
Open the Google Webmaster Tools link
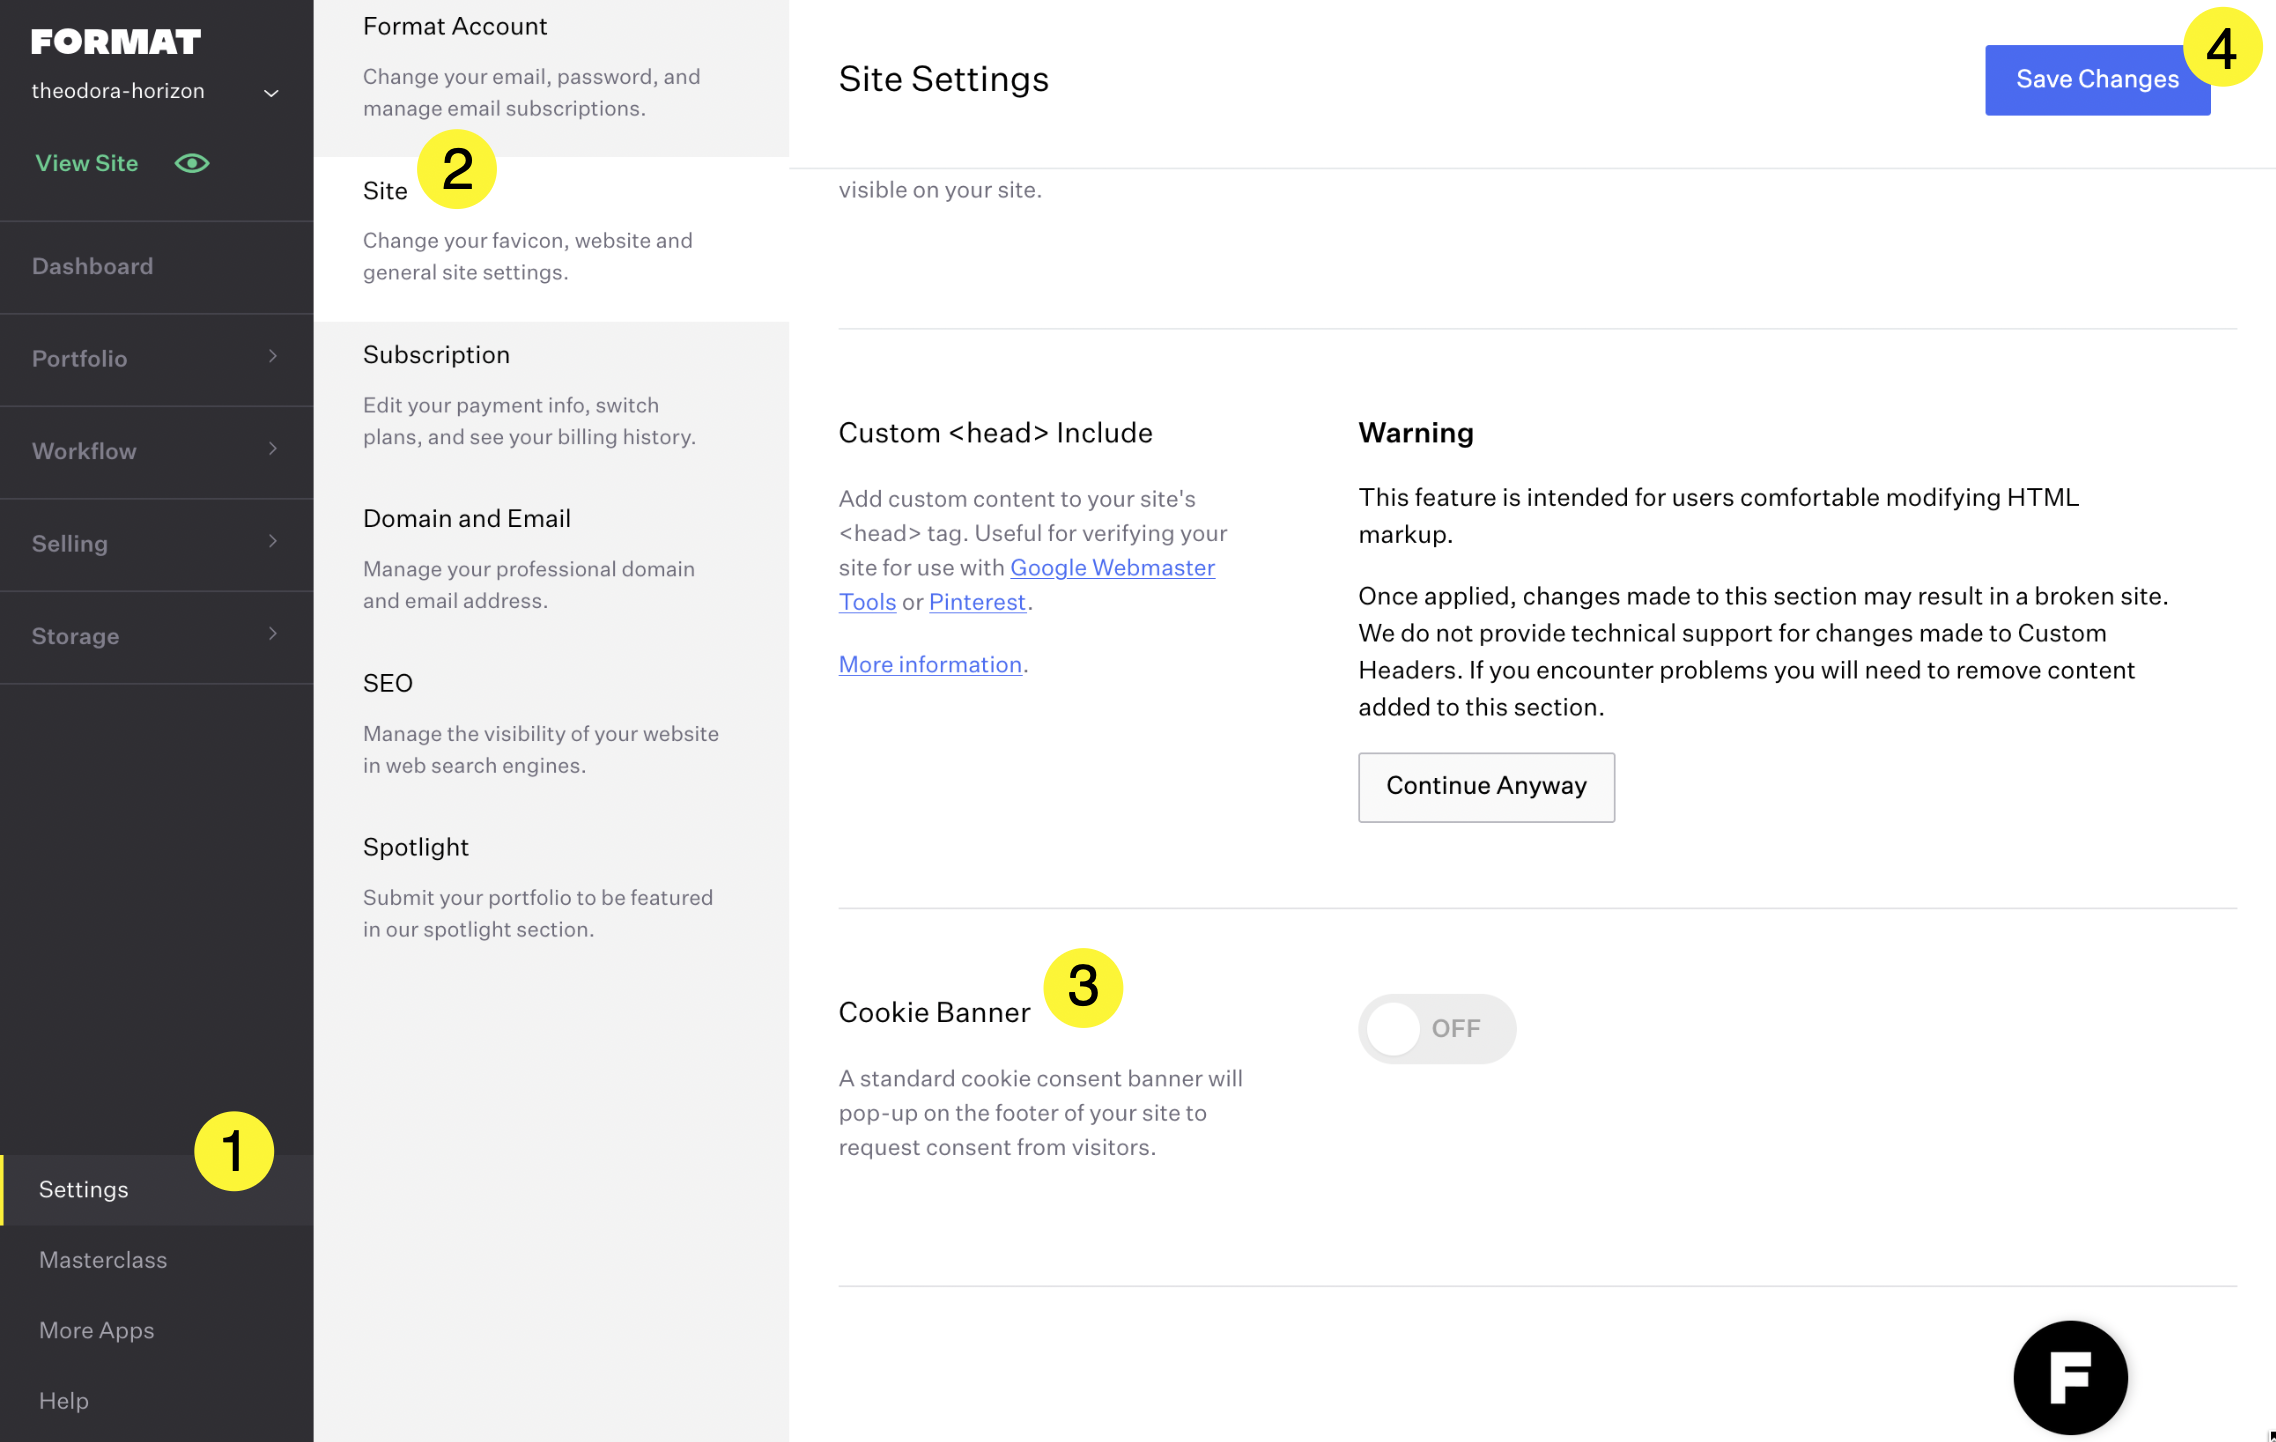point(1112,567)
